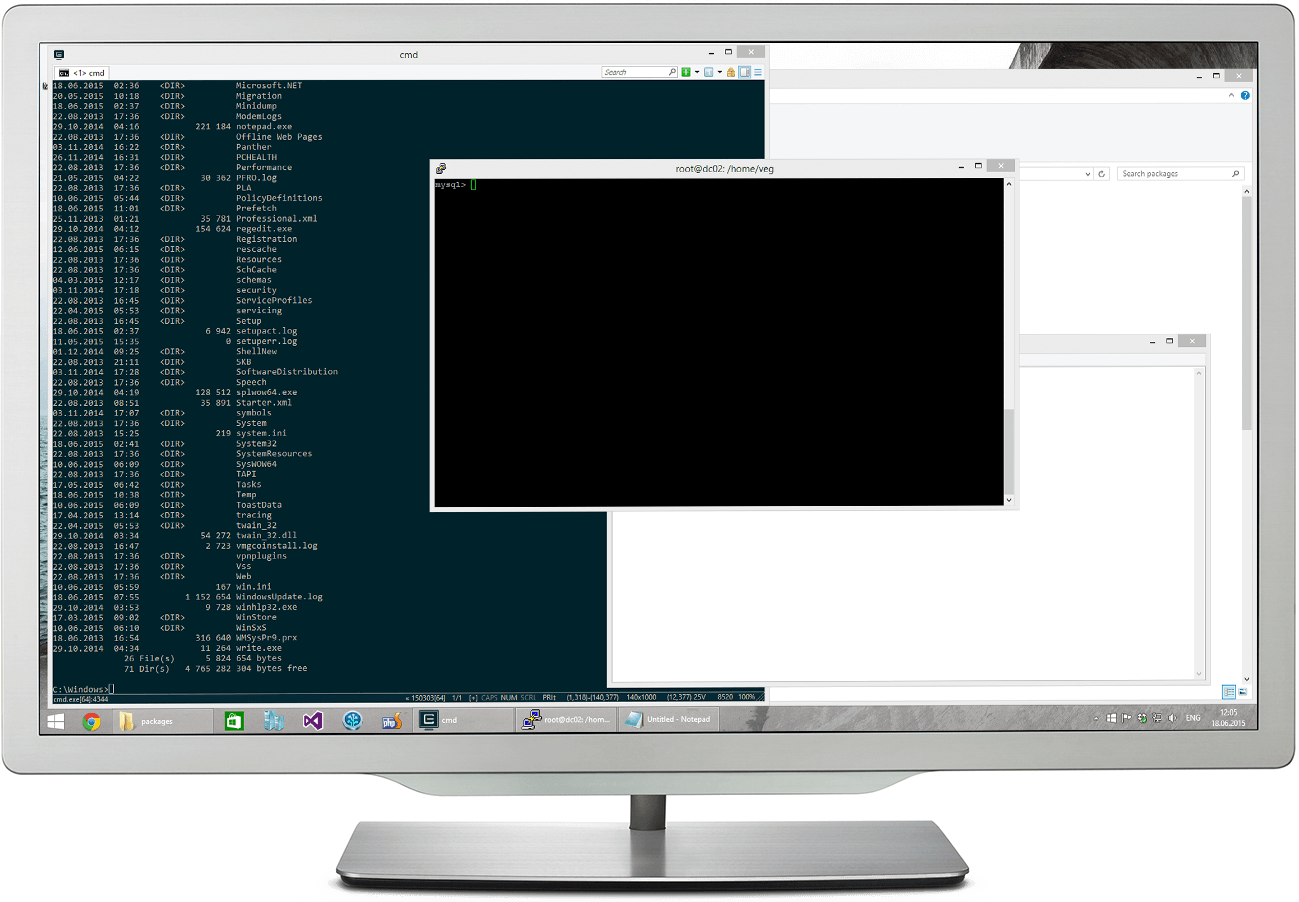1299x902 pixels.
Task: Click the 'root@dc02: /home/veg' title bar
Action: pos(724,169)
